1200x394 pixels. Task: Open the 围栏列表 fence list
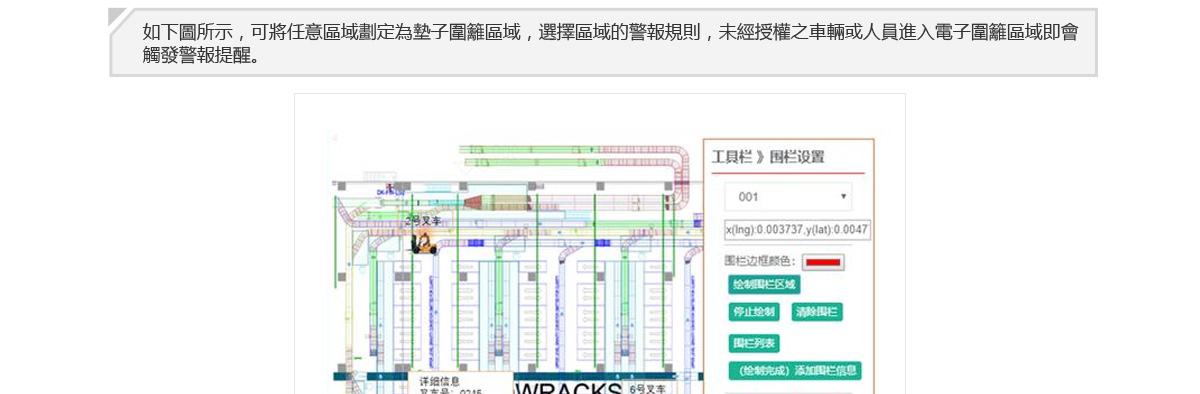pyautogui.click(x=754, y=344)
